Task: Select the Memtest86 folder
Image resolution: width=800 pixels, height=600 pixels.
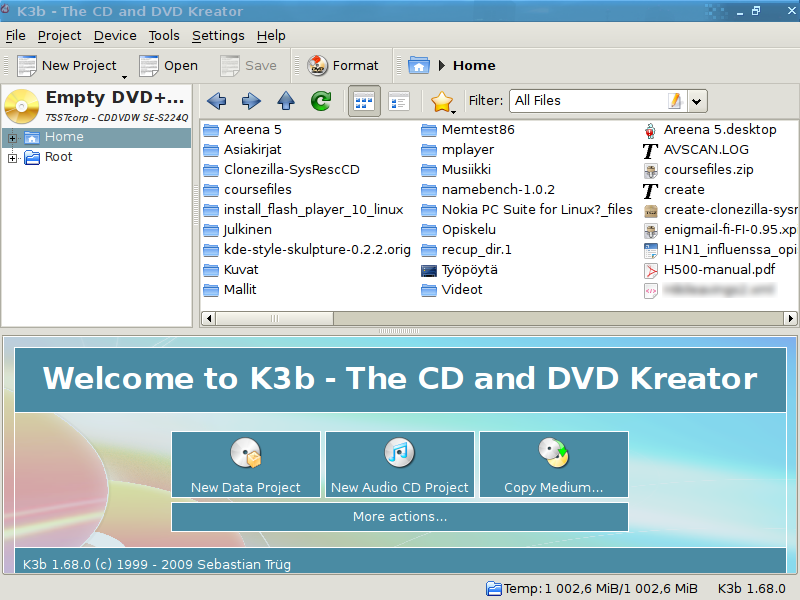Action: coord(468,130)
